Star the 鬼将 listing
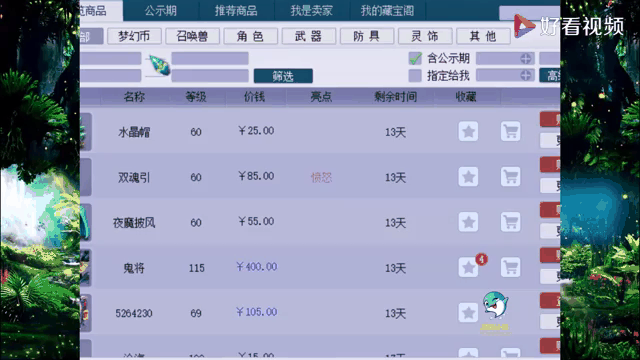640x360 pixels. pos(468,268)
